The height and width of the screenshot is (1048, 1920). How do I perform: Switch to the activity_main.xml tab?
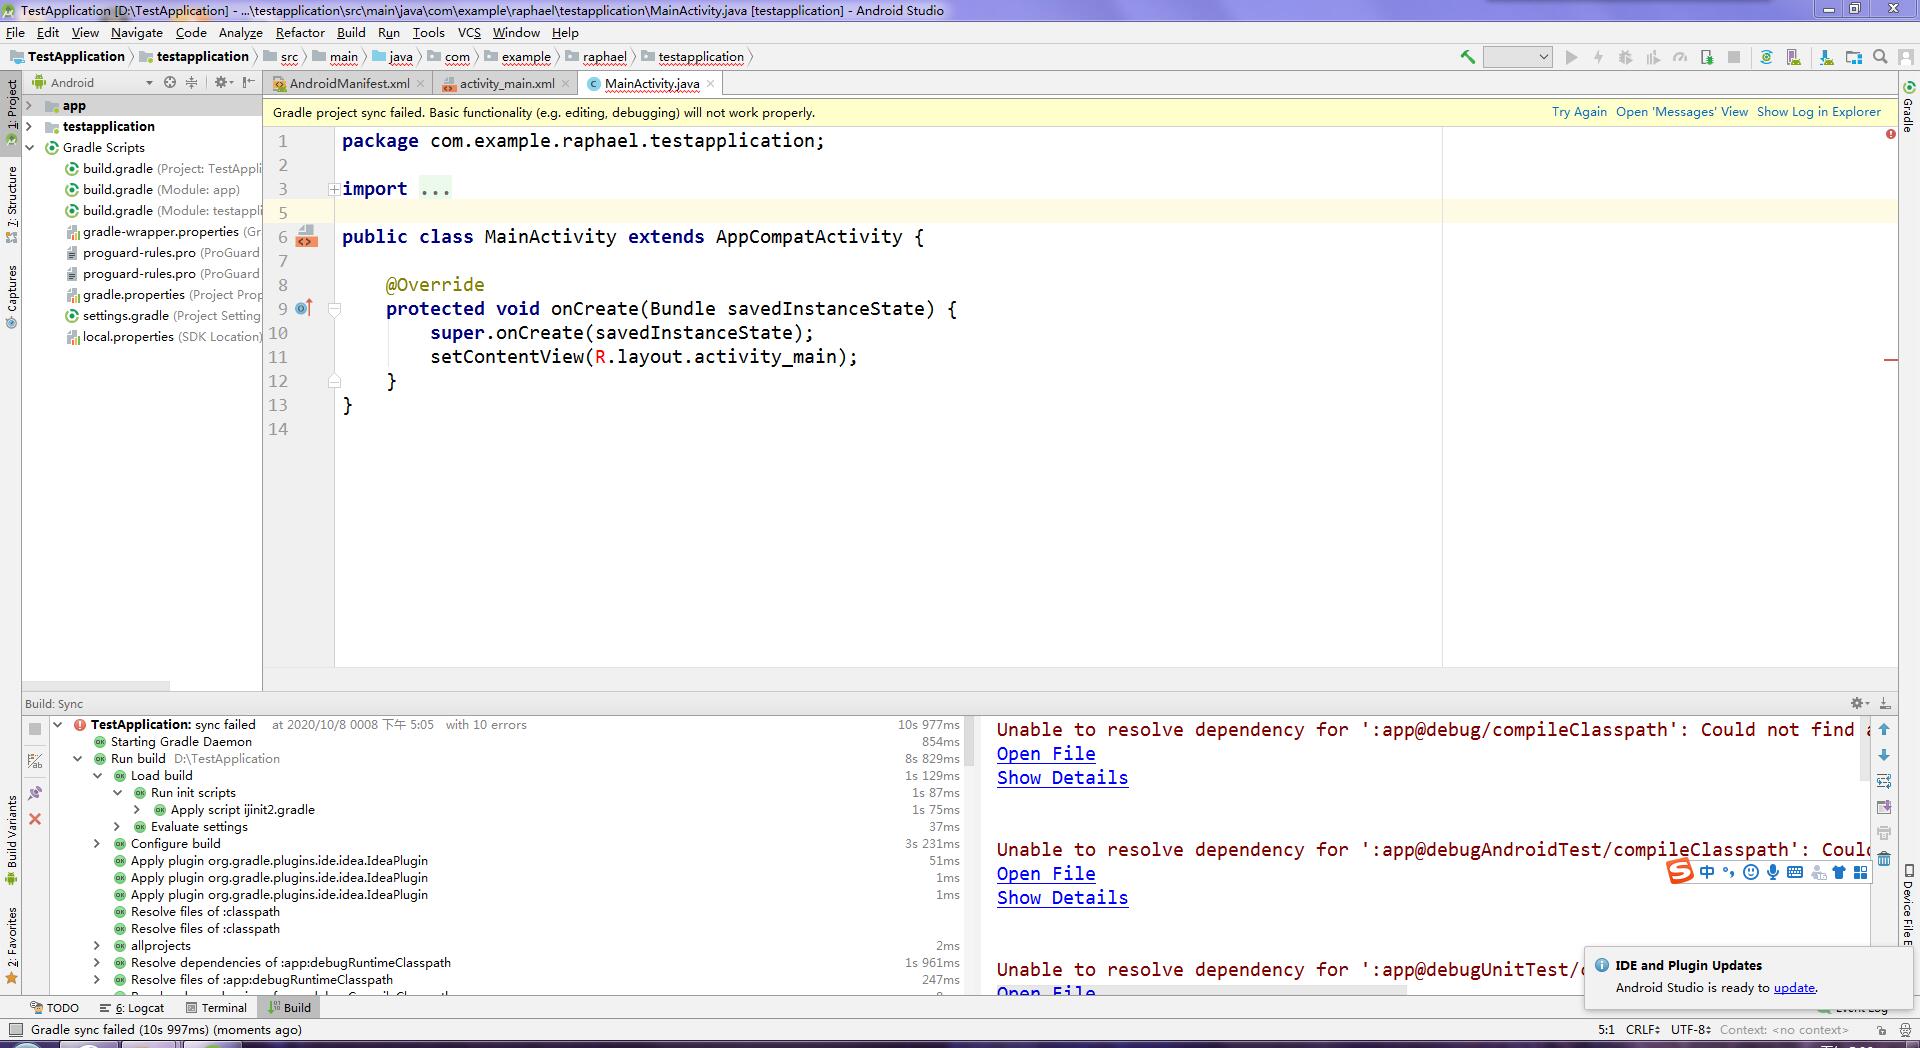point(506,84)
